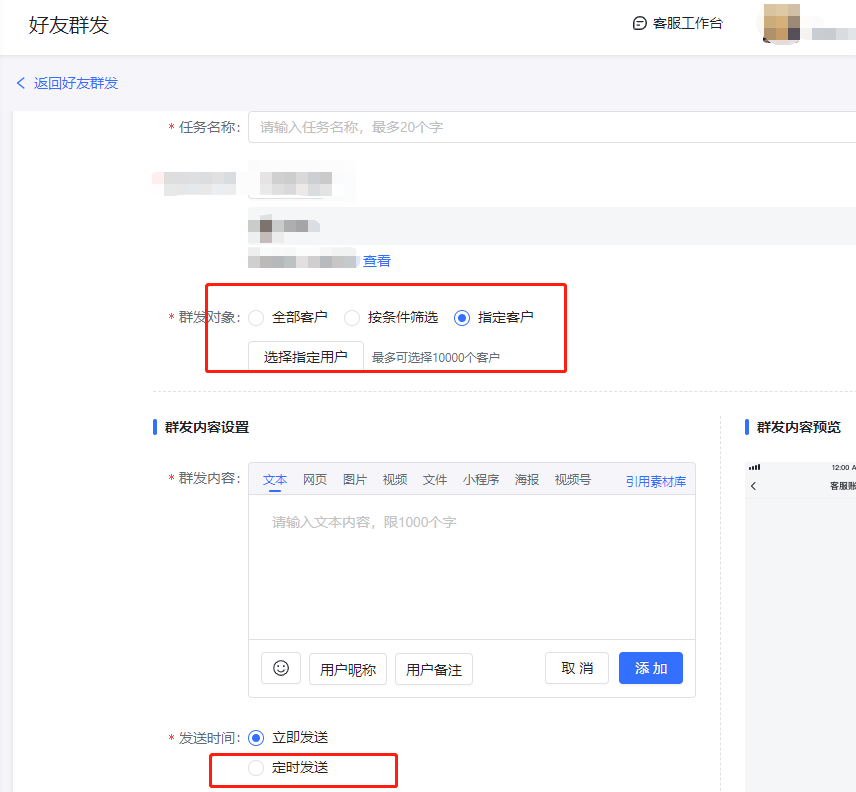Screen dimensions: 856x792
Task: Switch to the 图片 content tab
Action: pos(355,480)
